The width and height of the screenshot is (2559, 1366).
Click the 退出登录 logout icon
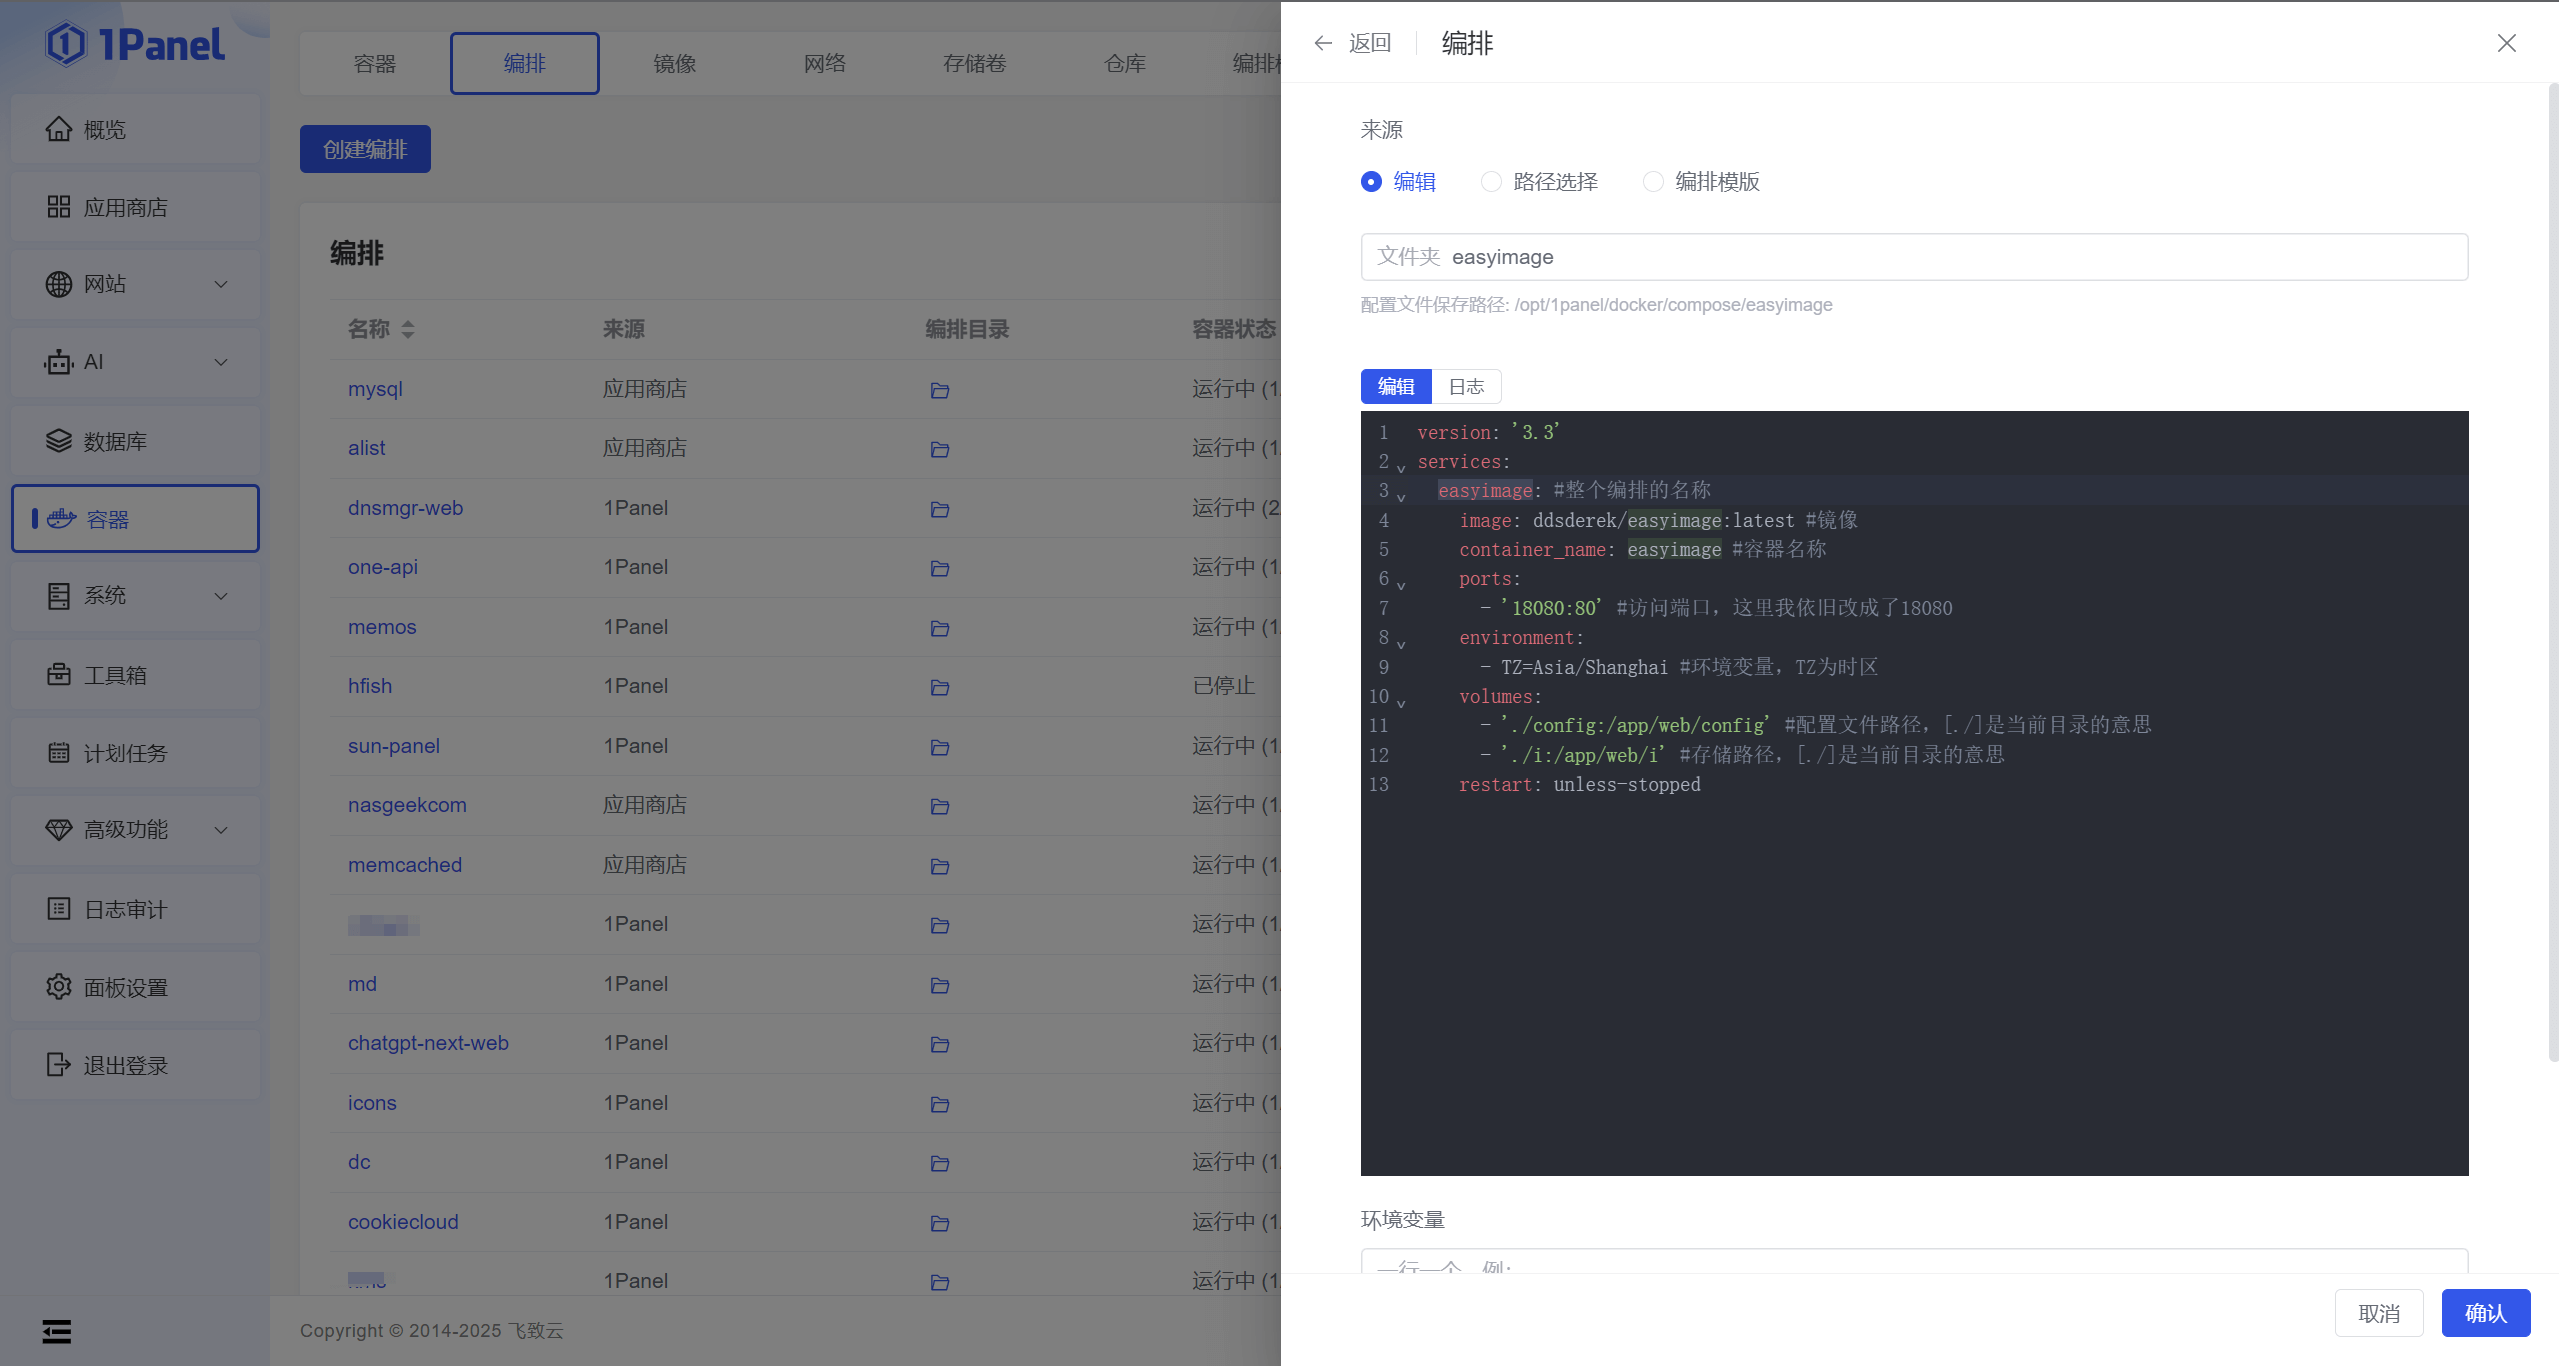pyautogui.click(x=59, y=1065)
